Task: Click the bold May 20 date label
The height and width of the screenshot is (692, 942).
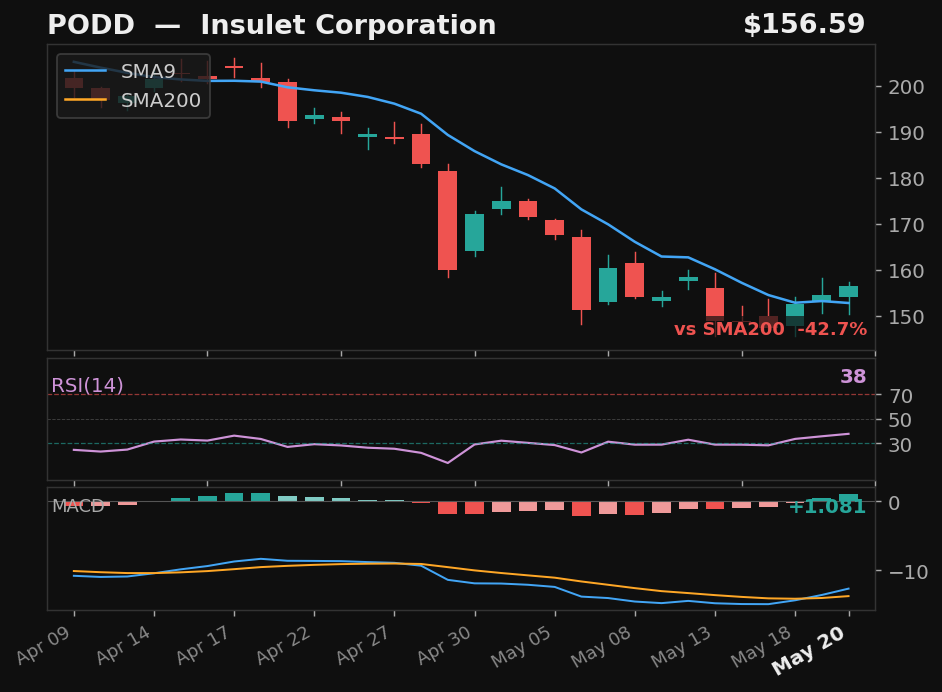Action: click(810, 649)
